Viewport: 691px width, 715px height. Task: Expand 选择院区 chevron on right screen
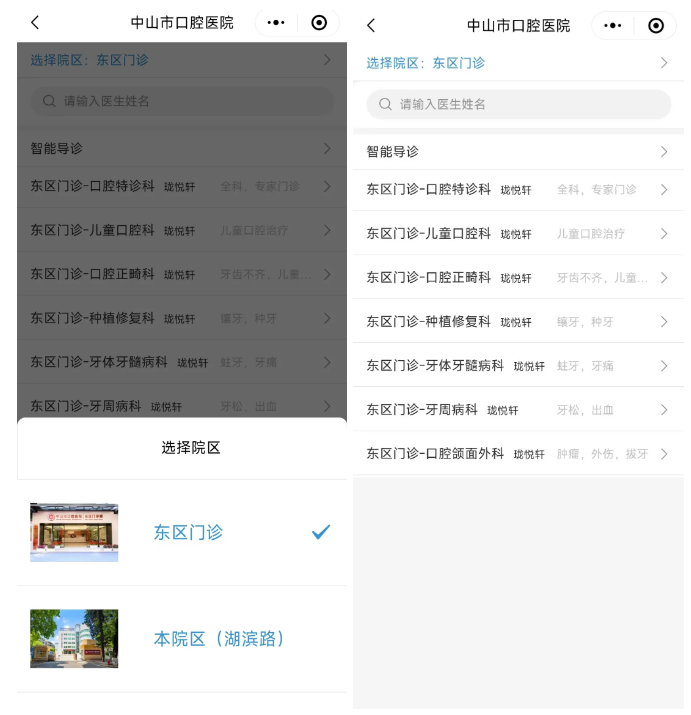pyautogui.click(x=663, y=63)
